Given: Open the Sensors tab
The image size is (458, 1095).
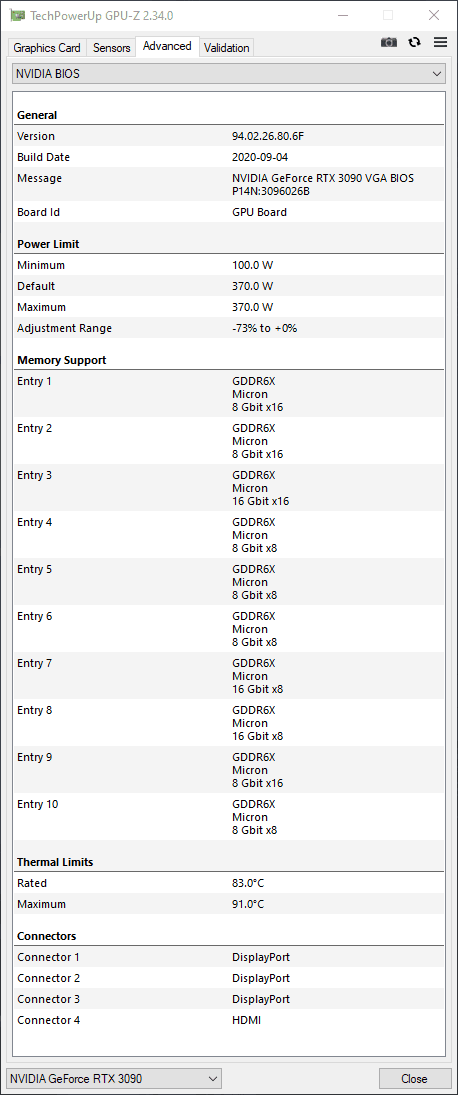Looking at the screenshot, I should [x=112, y=47].
